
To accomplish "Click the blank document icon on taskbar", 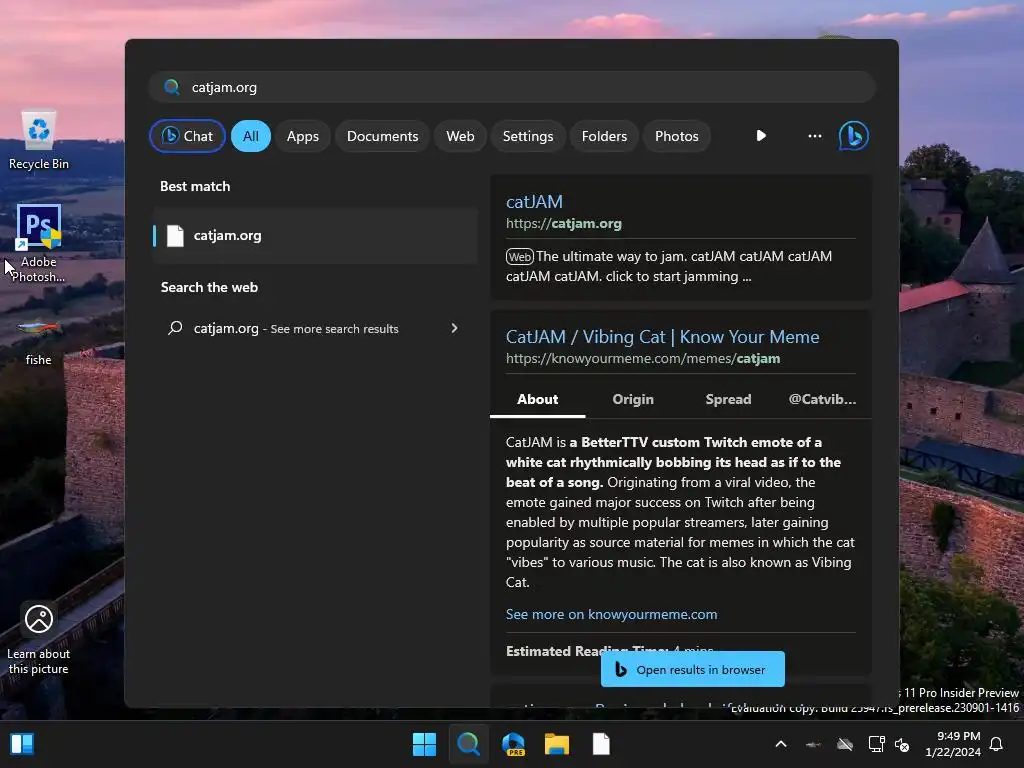I will [x=601, y=744].
